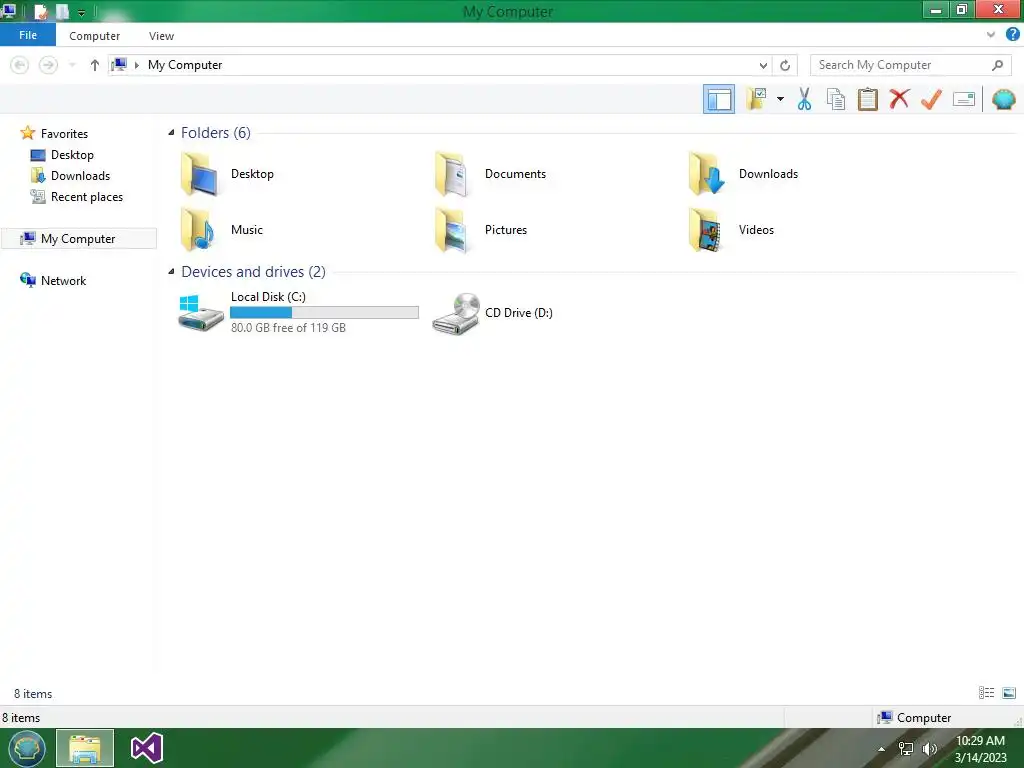Click the Devices and drives (2) heading

point(253,272)
